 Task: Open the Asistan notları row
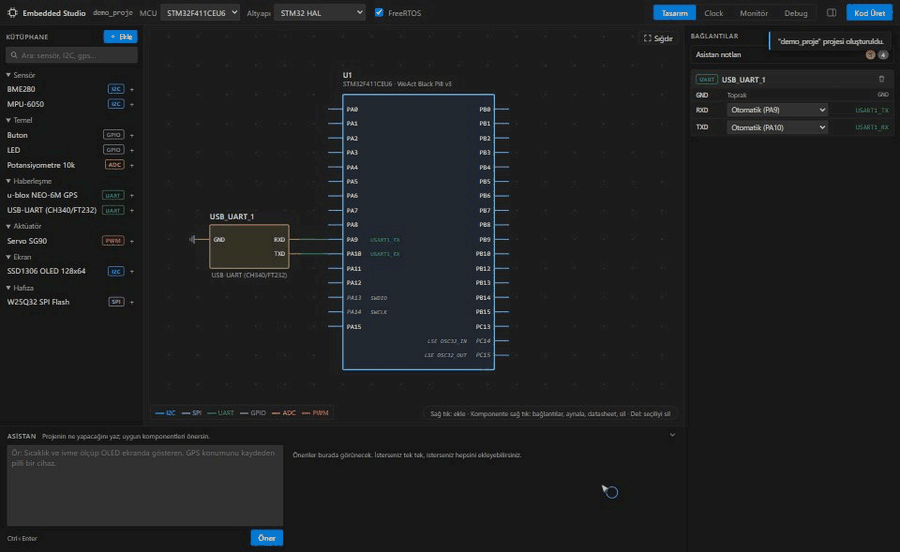(790, 55)
